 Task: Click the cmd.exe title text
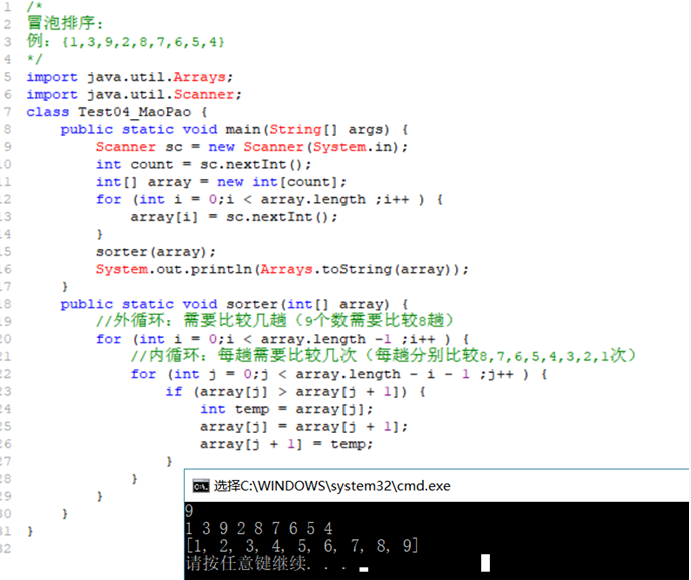[x=332, y=486]
